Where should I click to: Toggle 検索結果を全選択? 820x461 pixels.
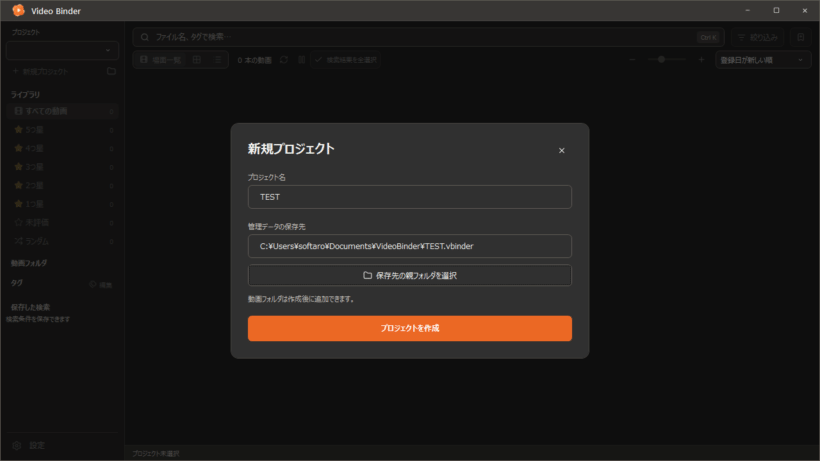(x=345, y=60)
